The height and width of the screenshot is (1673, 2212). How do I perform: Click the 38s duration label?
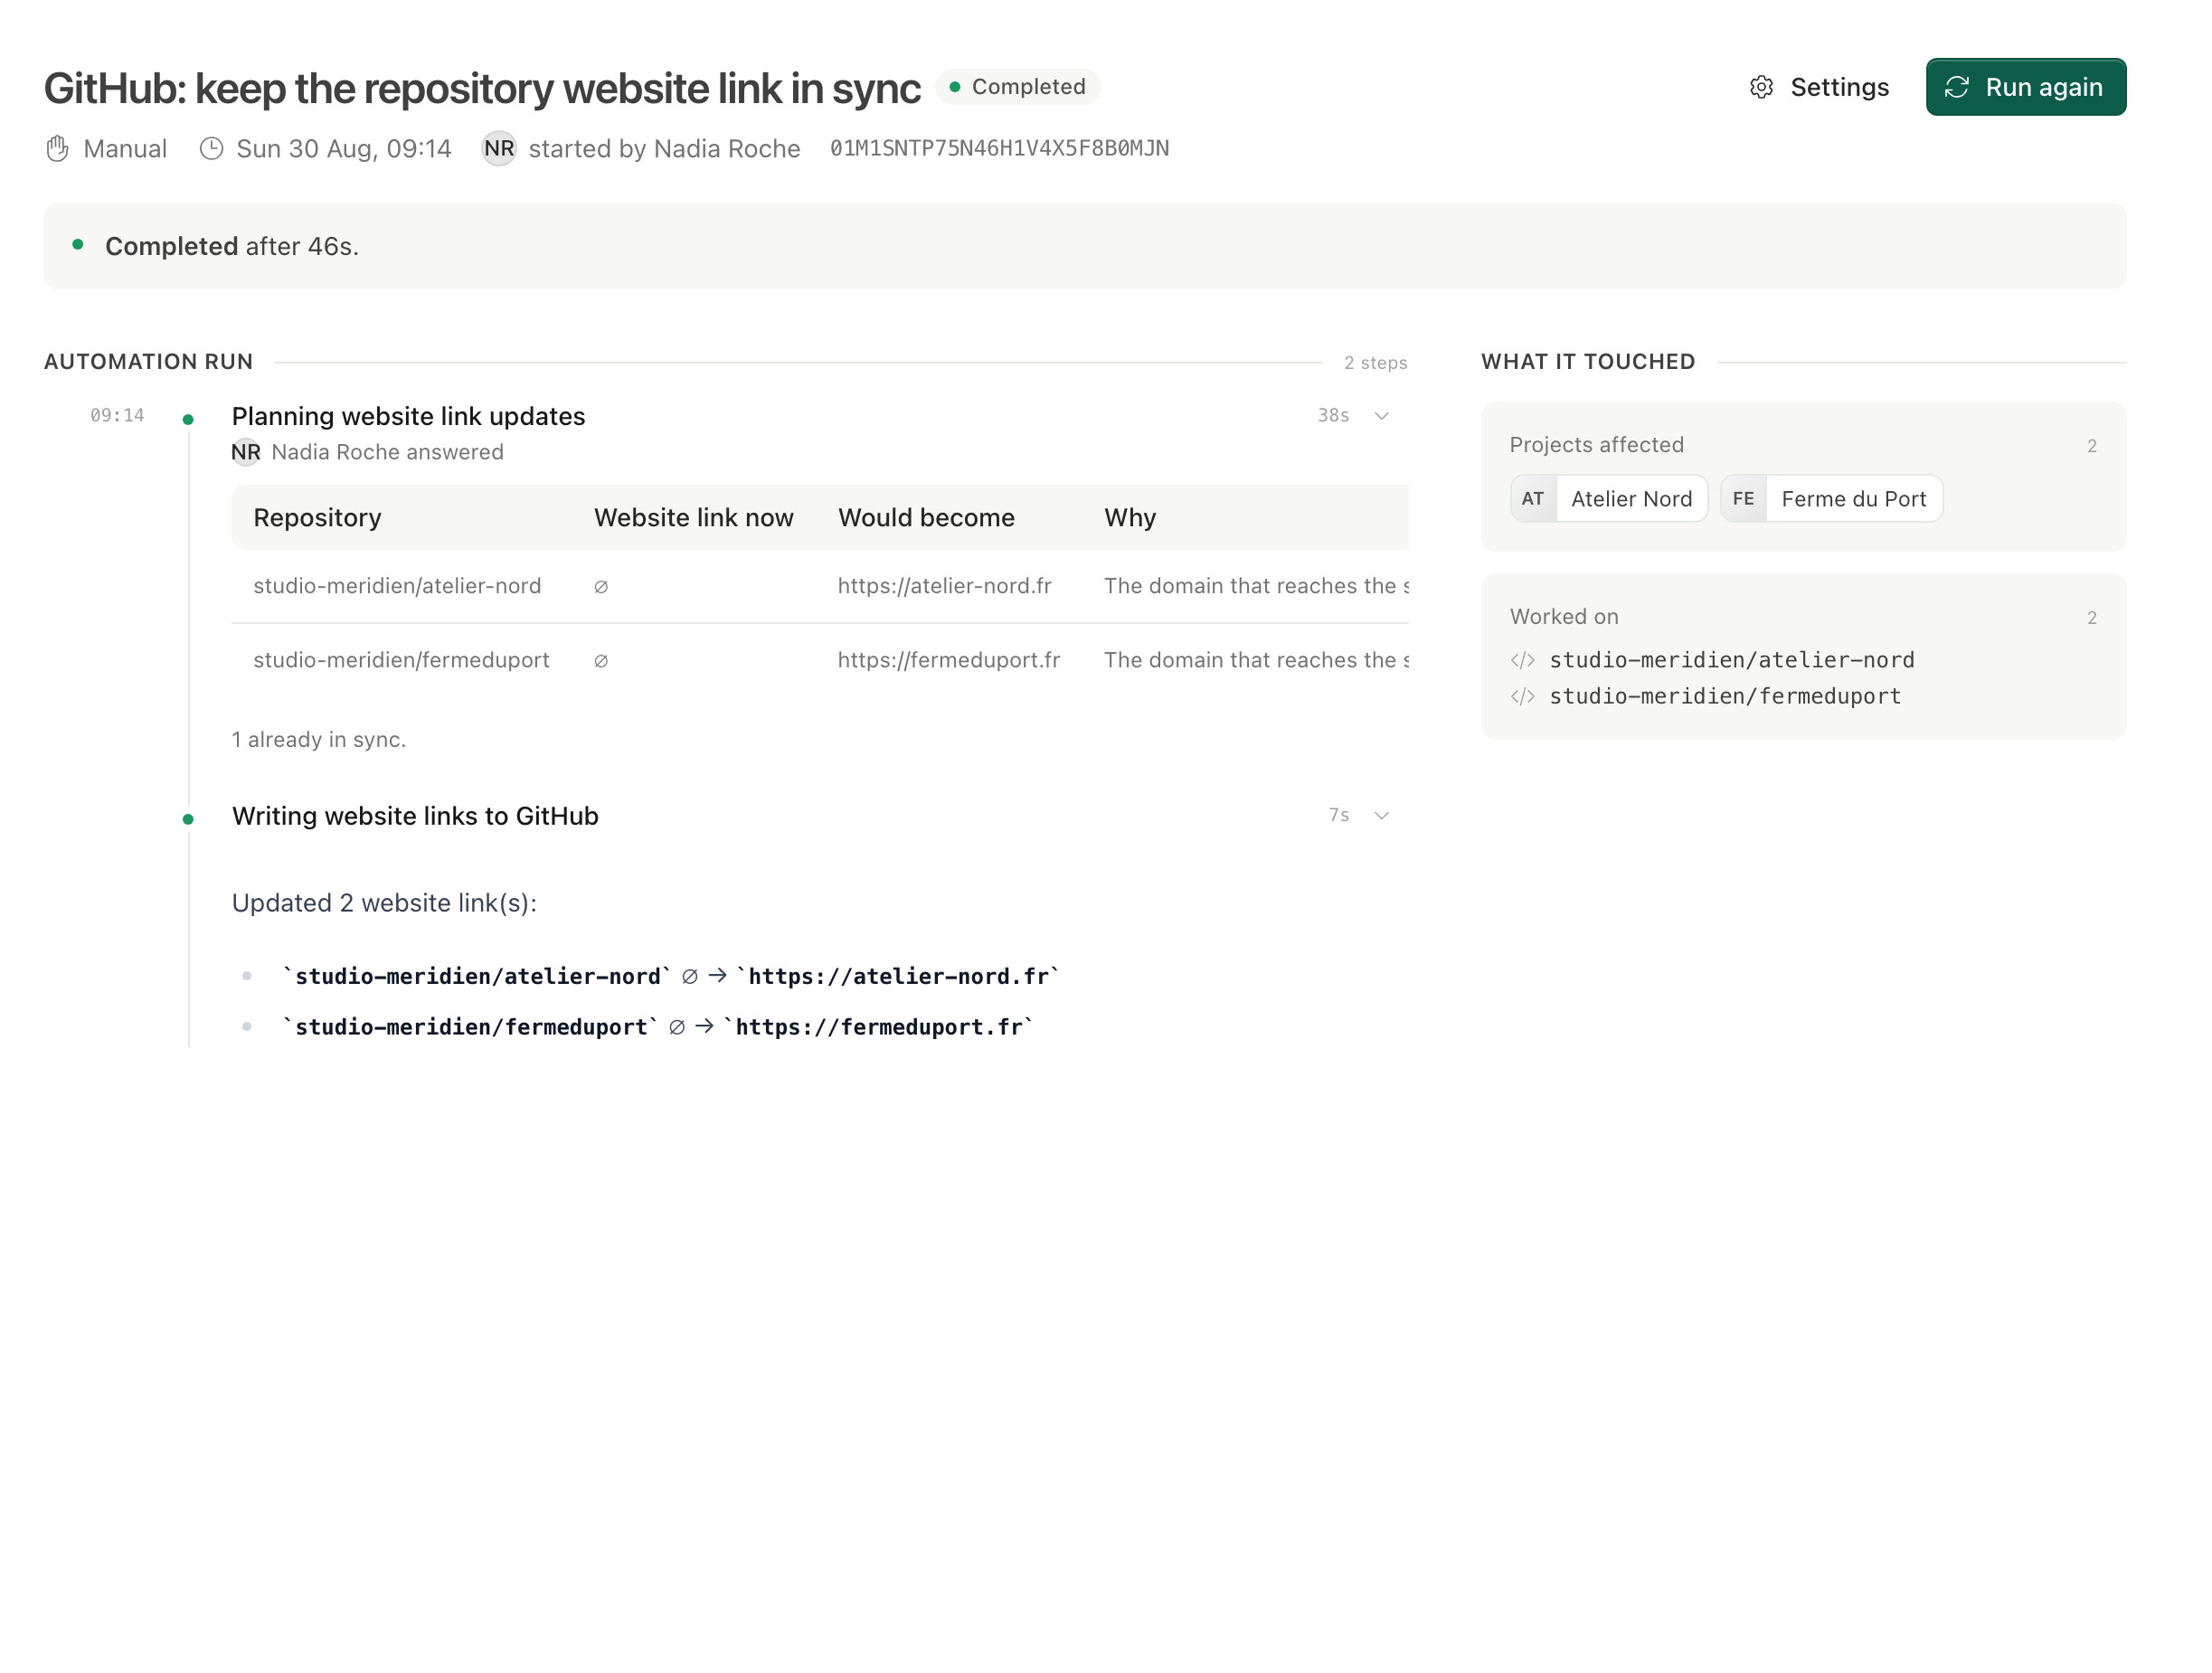pyautogui.click(x=1333, y=416)
